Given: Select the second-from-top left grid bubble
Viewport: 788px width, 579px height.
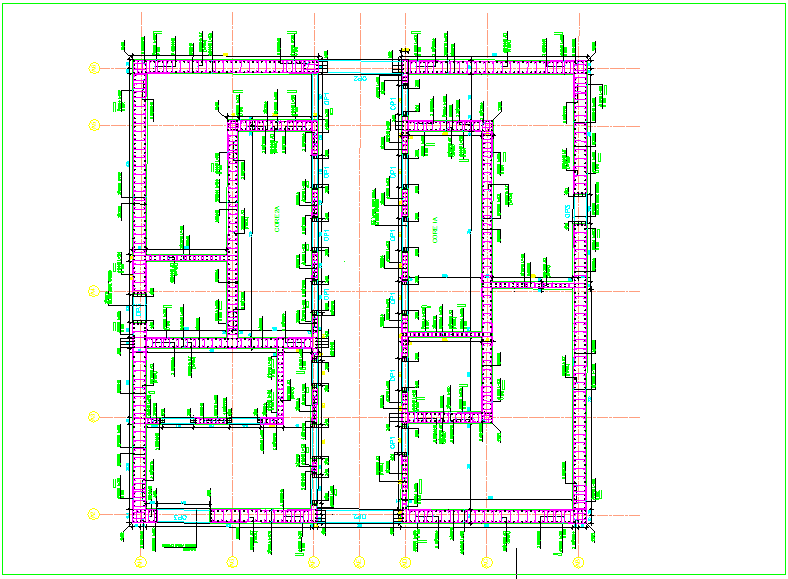Looking at the screenshot, I should tap(92, 124).
